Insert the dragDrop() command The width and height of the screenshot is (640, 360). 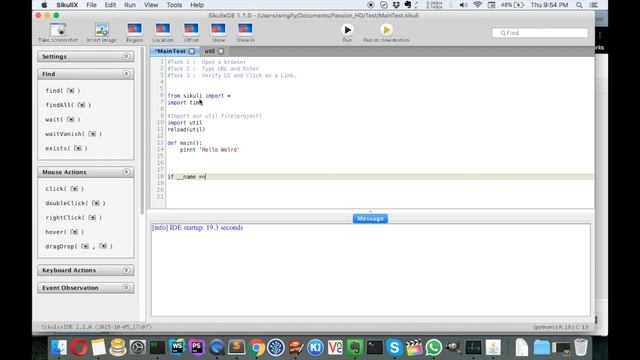[x=79, y=246]
